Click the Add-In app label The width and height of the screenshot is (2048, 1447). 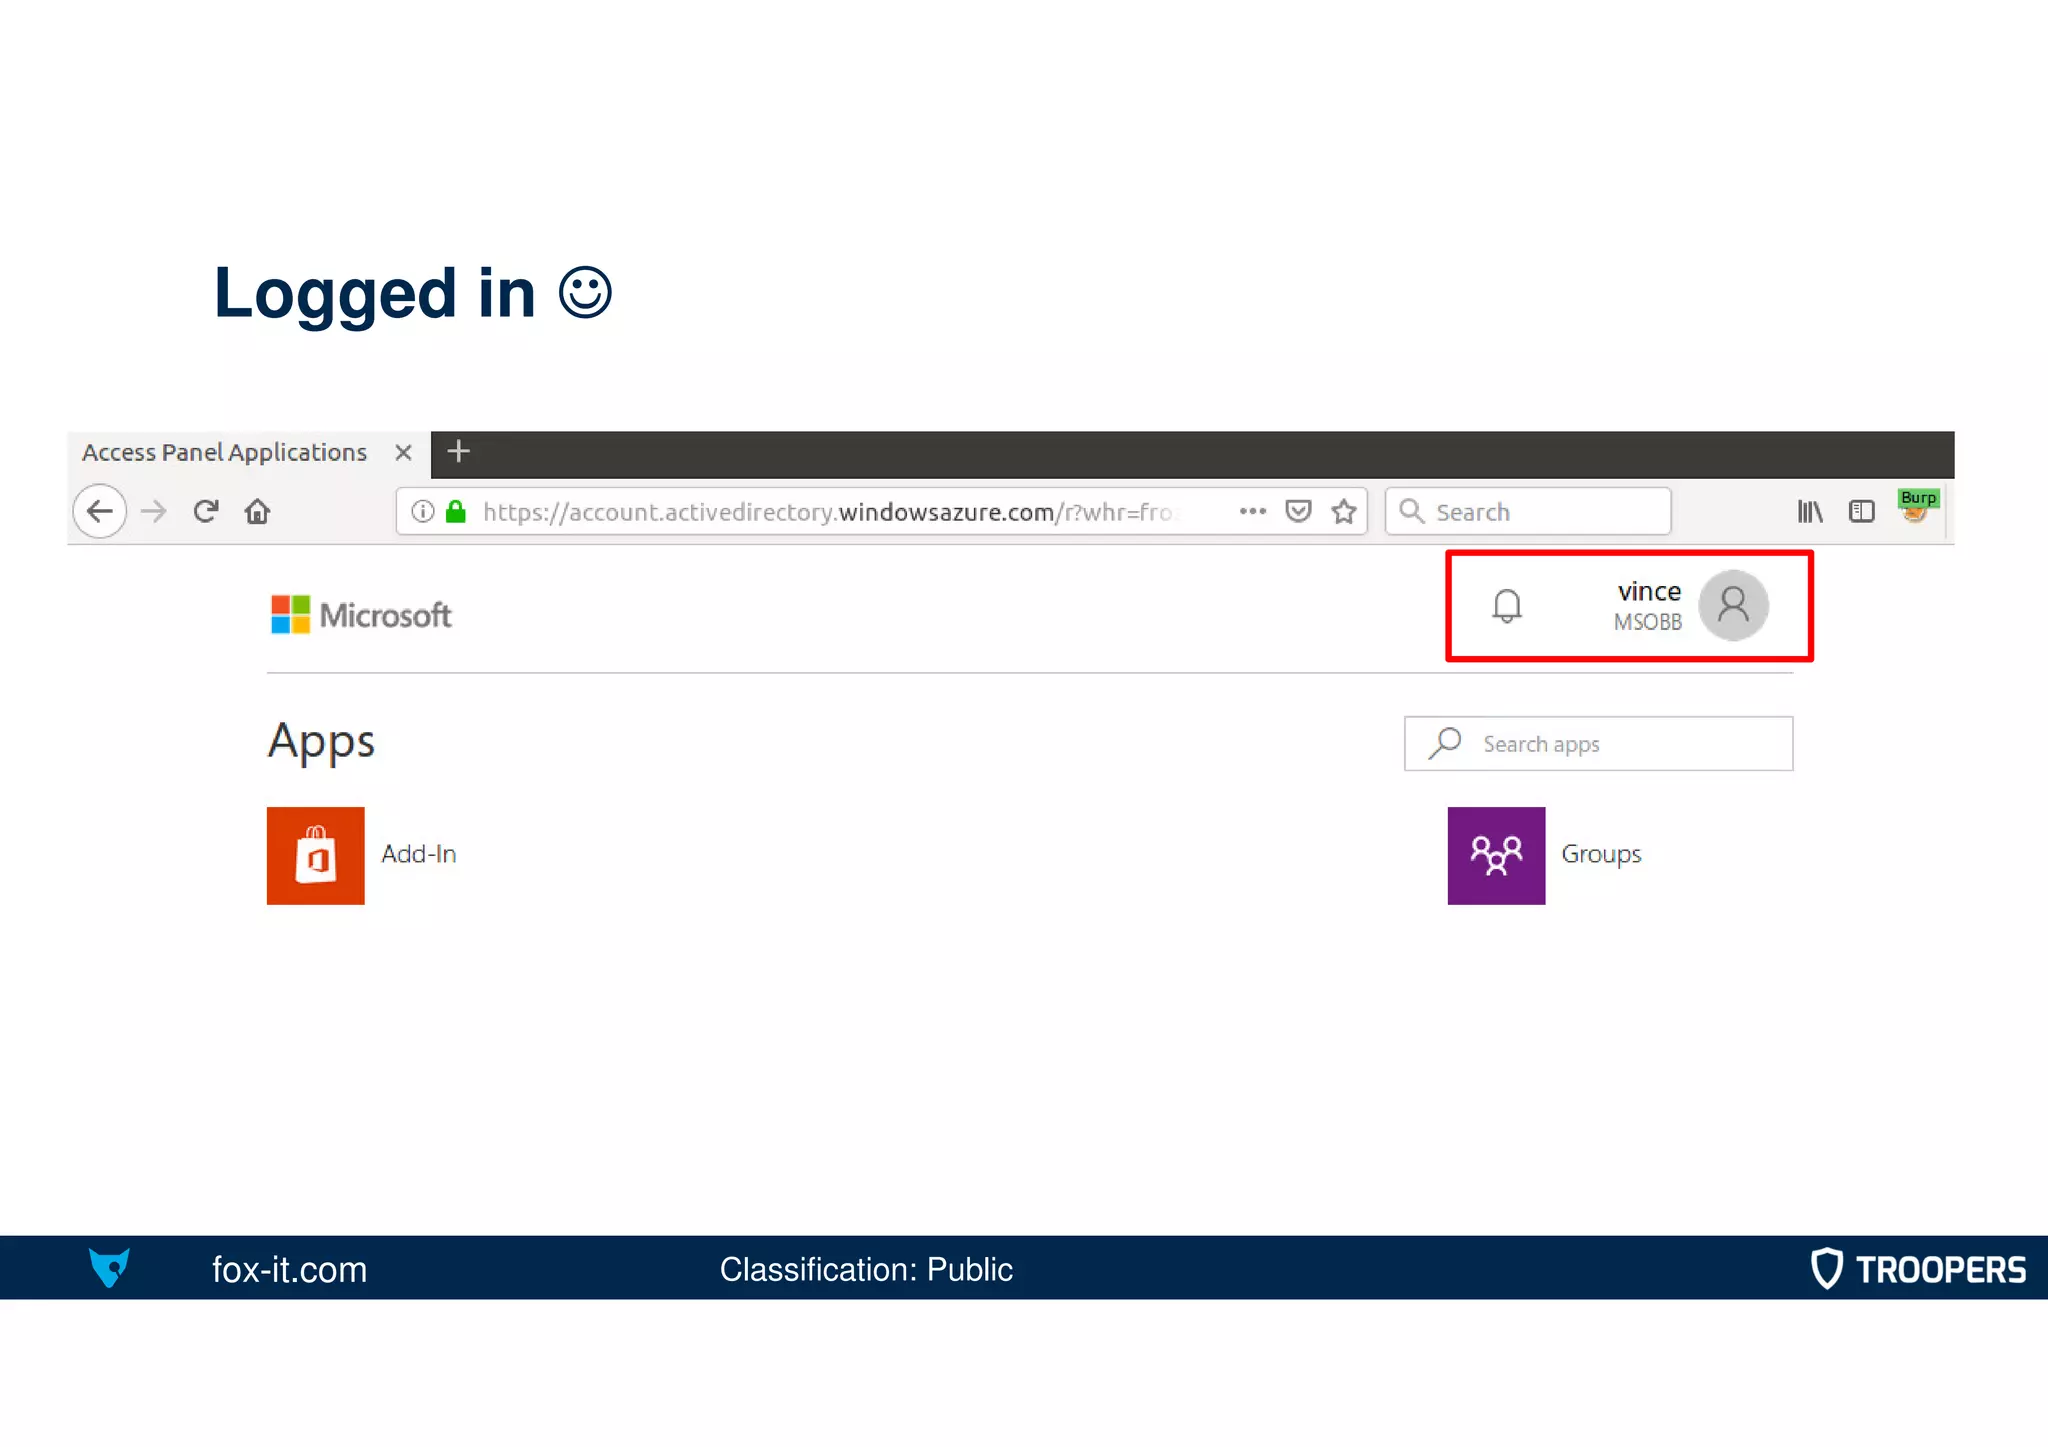point(419,854)
